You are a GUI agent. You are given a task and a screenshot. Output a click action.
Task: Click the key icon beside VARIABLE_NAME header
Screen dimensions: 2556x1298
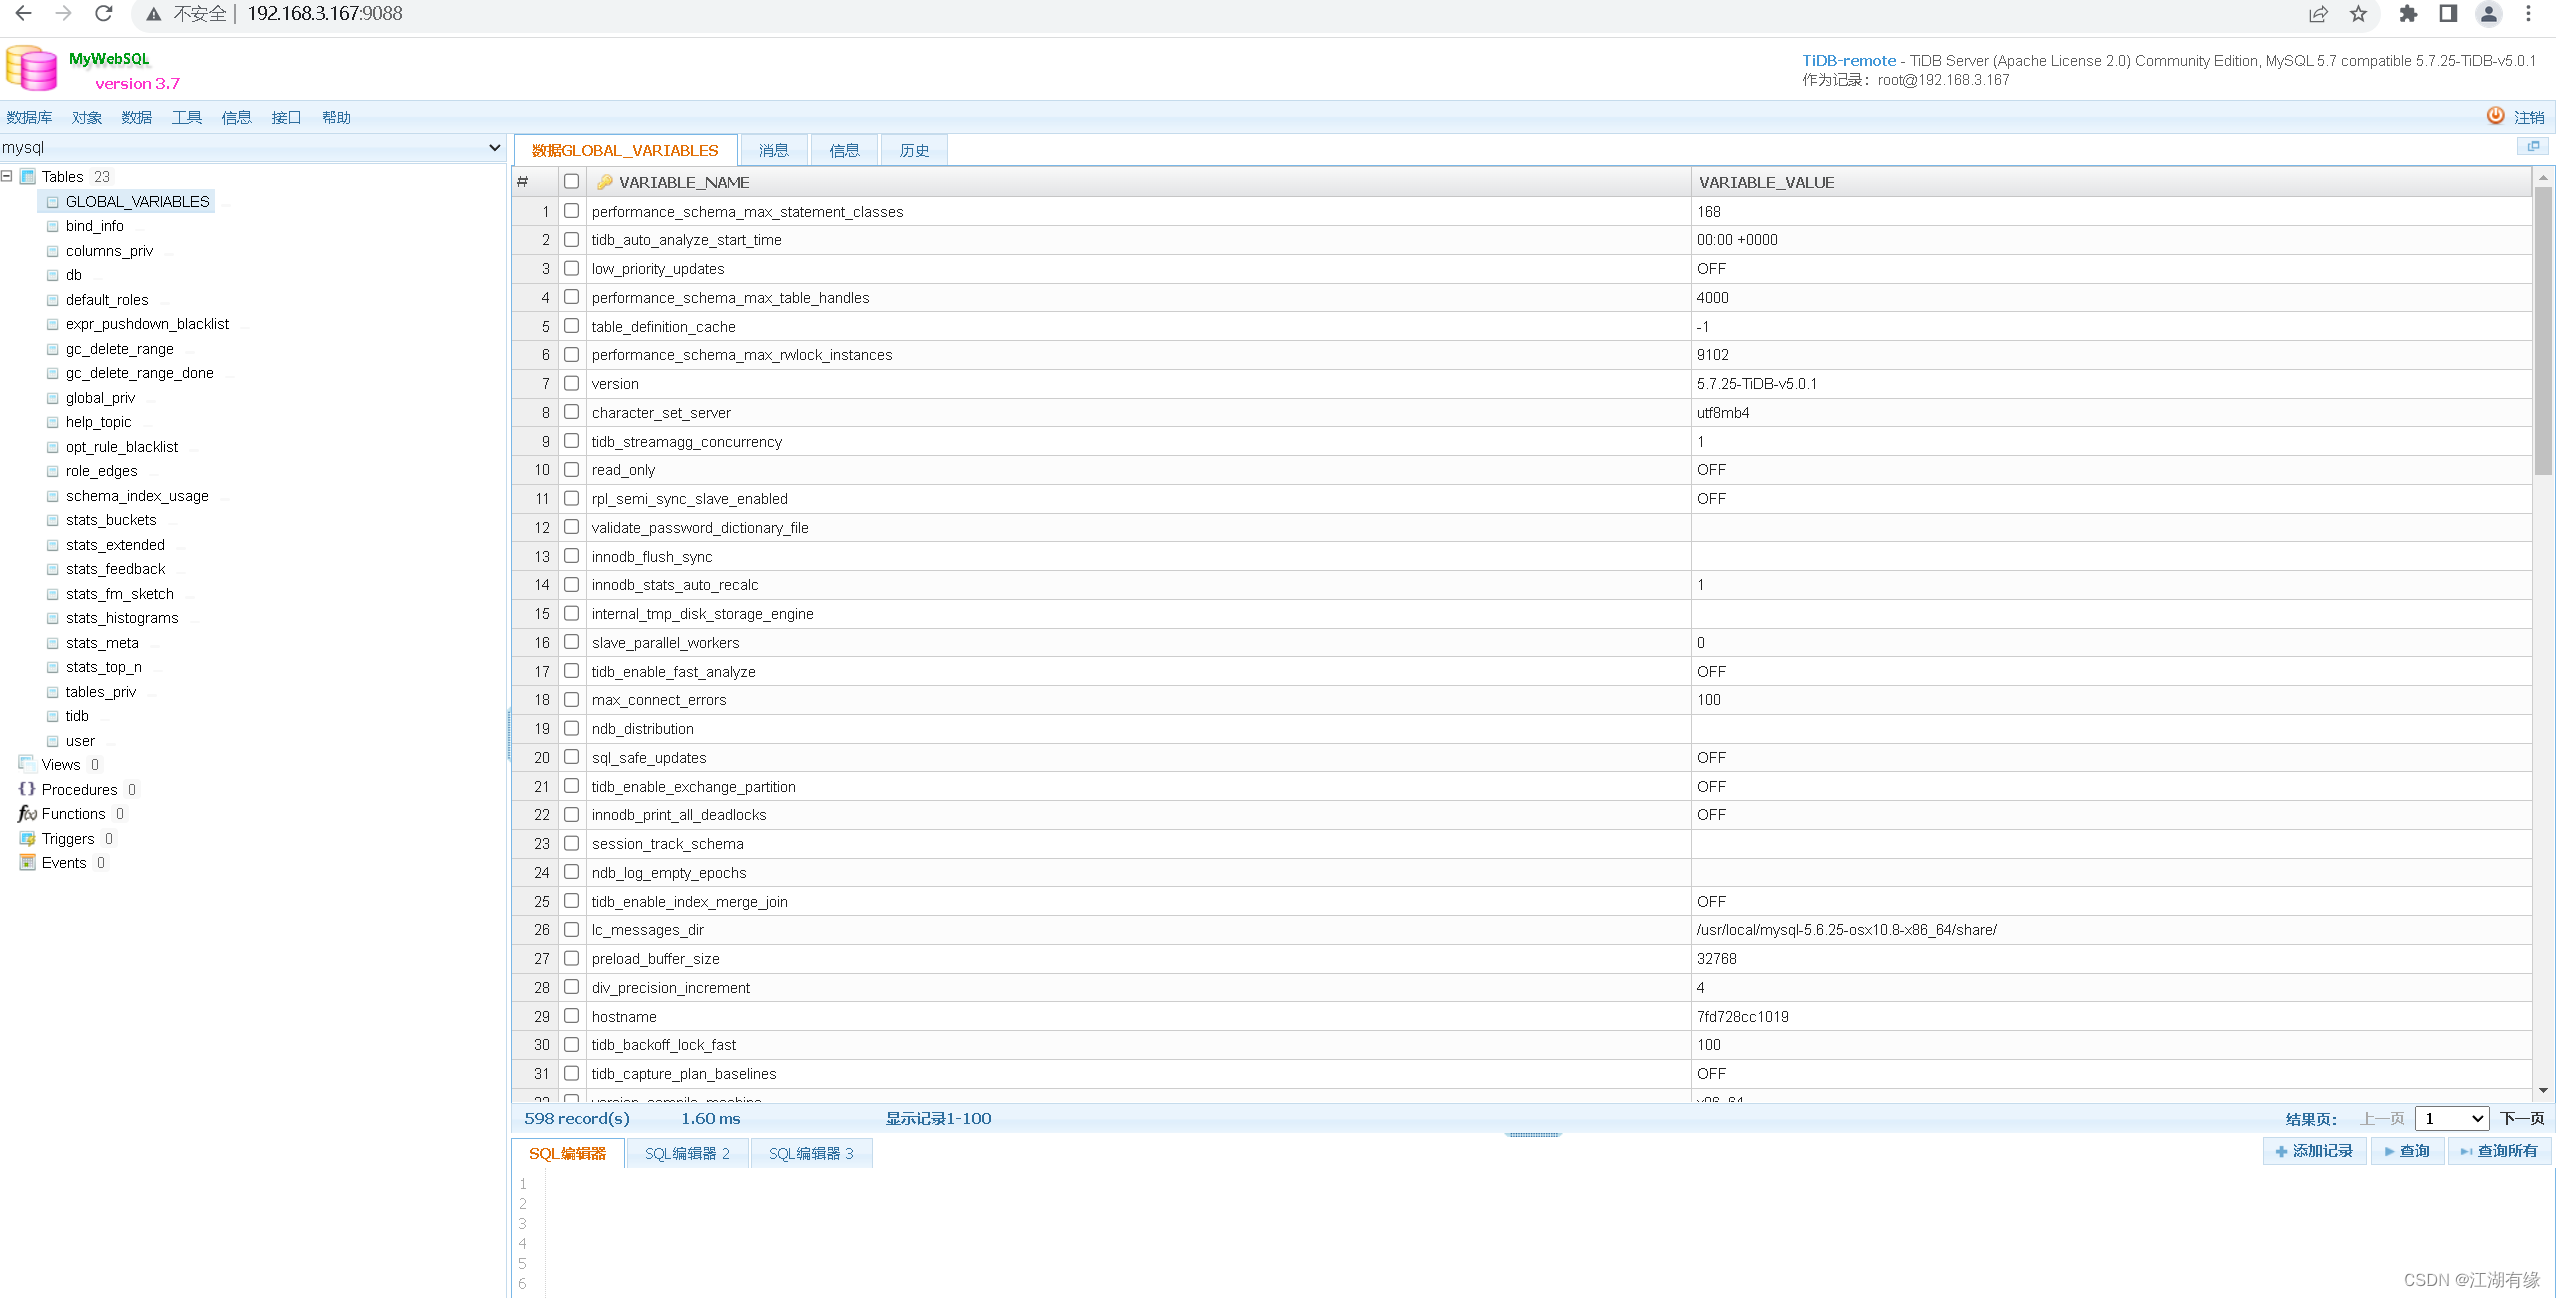click(604, 181)
